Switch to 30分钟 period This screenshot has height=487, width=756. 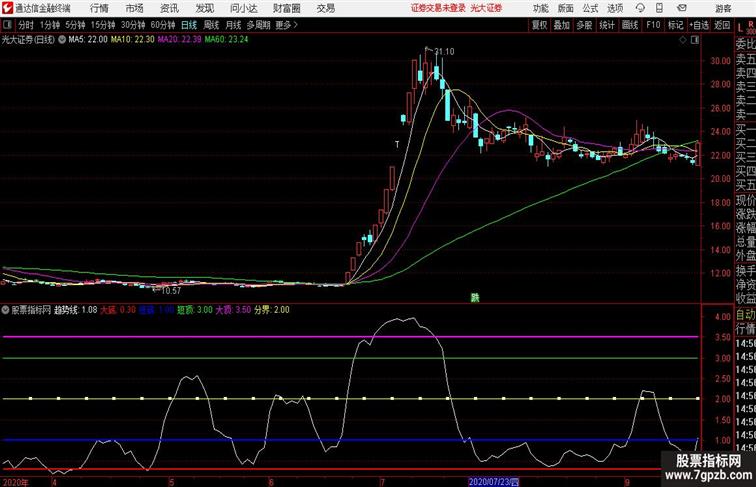133,25
